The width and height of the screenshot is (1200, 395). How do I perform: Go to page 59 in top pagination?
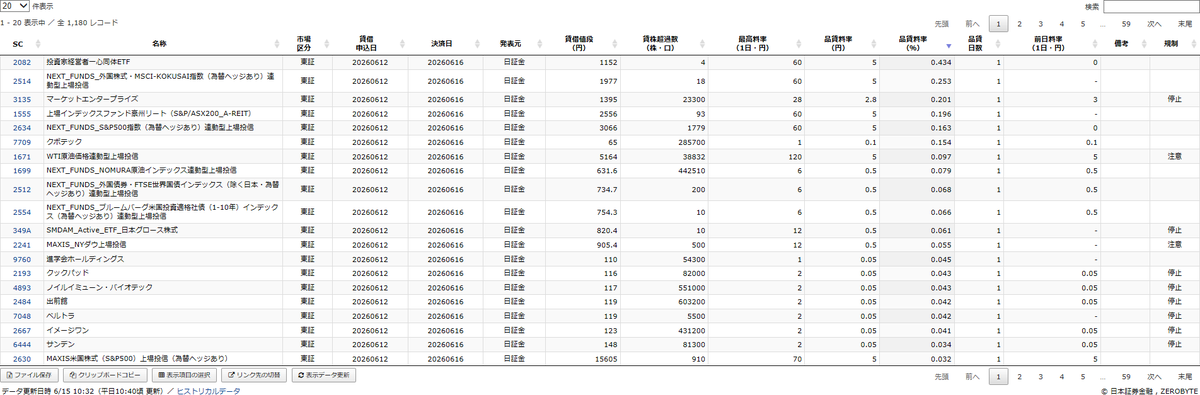point(1126,23)
